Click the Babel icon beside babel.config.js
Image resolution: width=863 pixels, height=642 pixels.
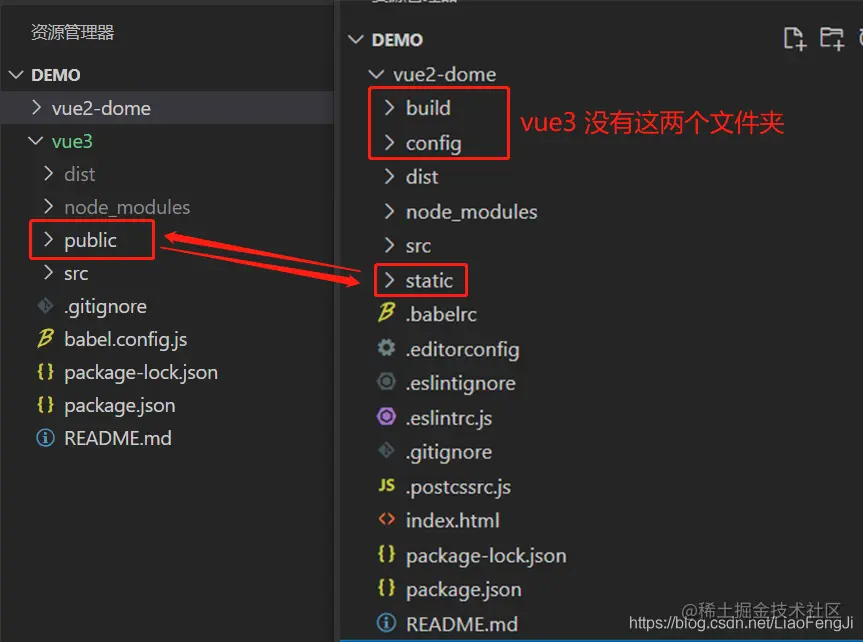tap(45, 339)
